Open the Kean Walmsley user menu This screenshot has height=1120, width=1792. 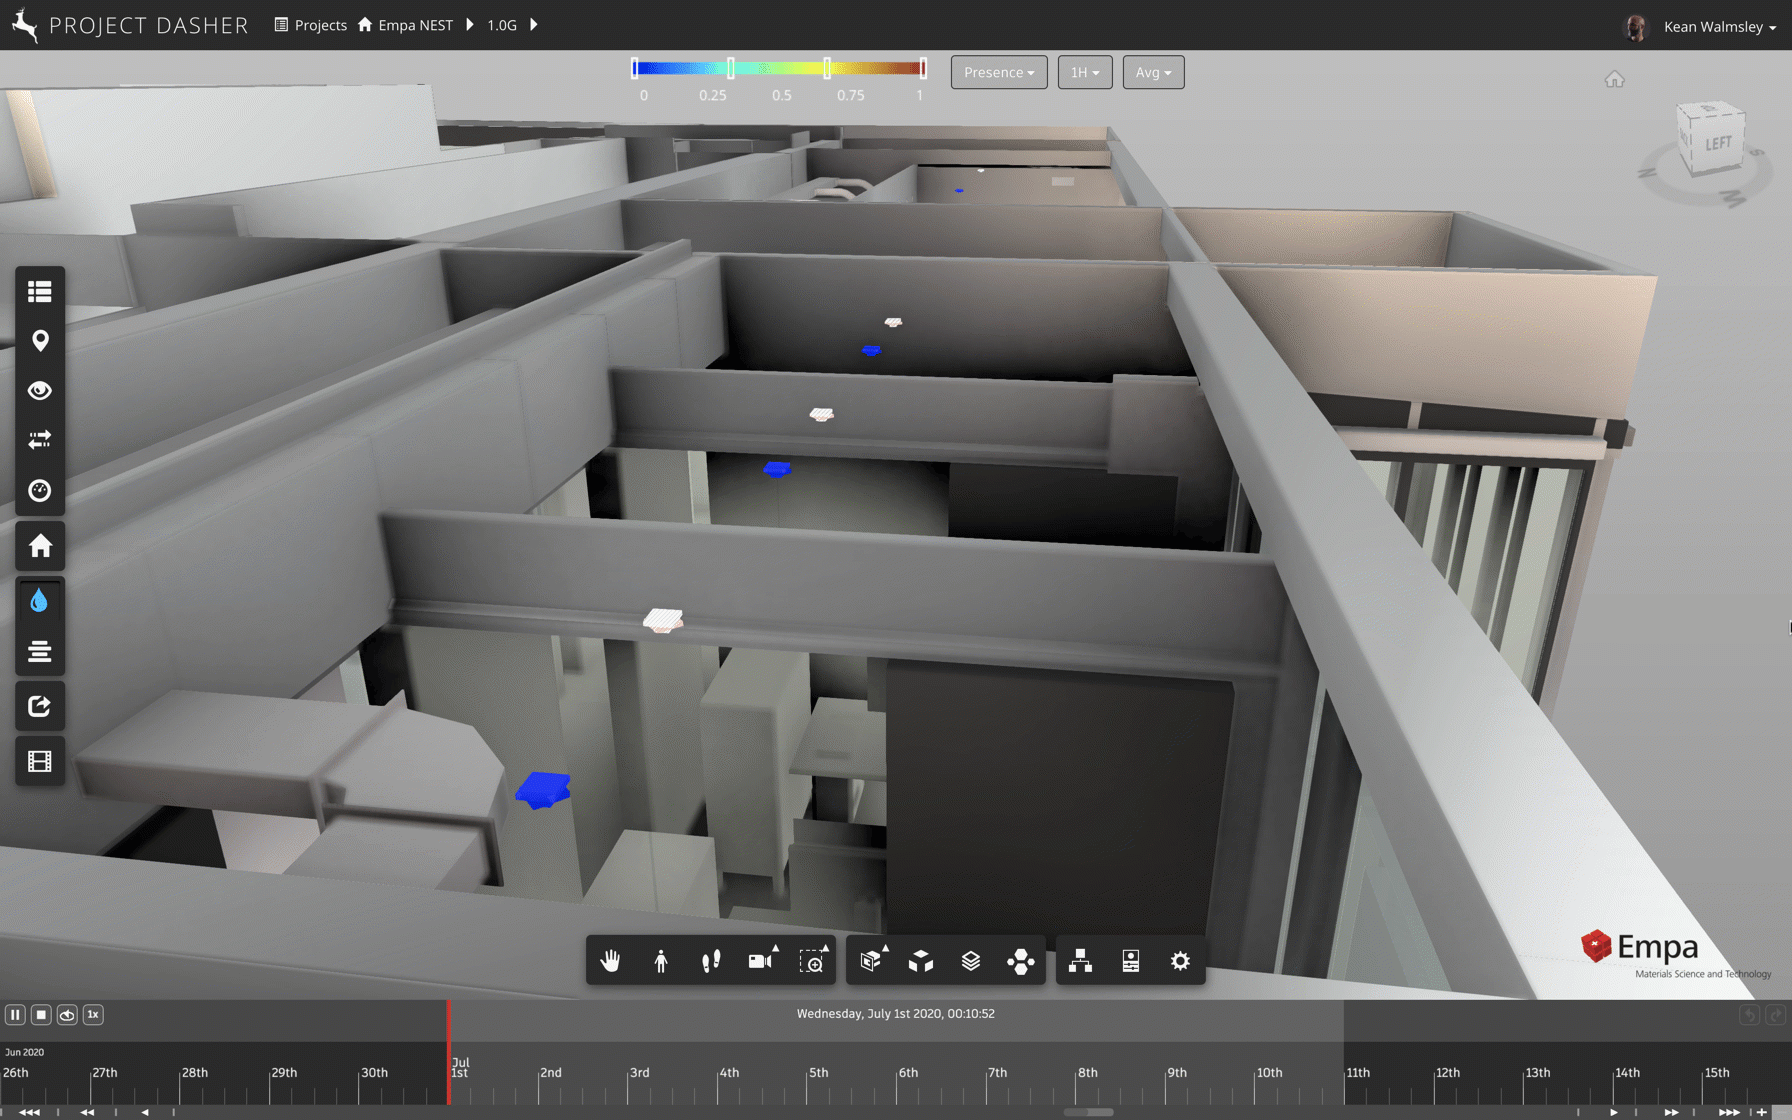[1712, 27]
